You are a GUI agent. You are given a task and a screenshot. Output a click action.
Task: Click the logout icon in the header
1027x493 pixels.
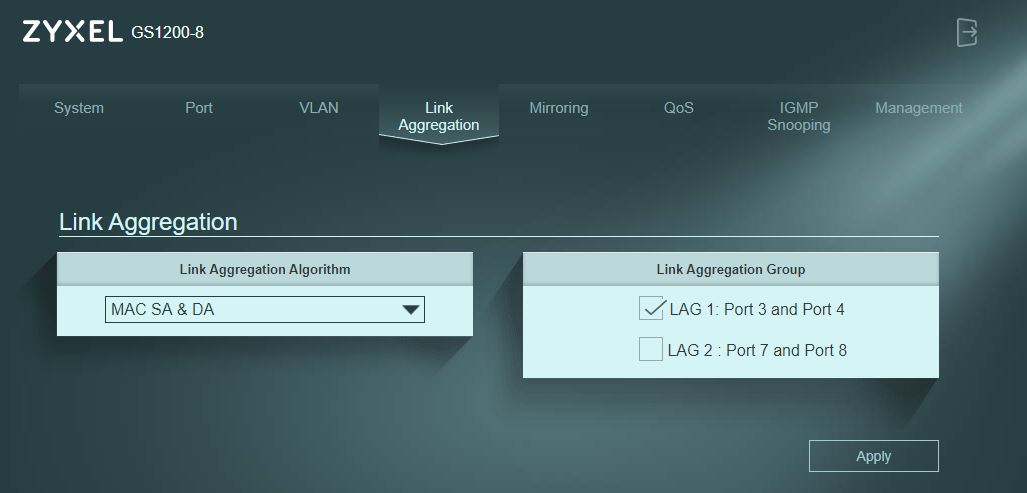pos(967,32)
